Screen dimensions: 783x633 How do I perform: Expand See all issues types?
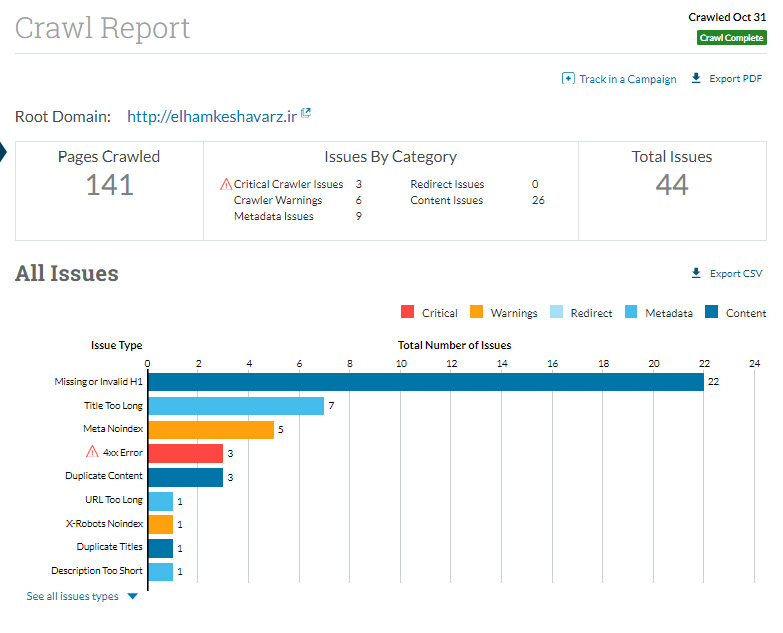coord(72,597)
